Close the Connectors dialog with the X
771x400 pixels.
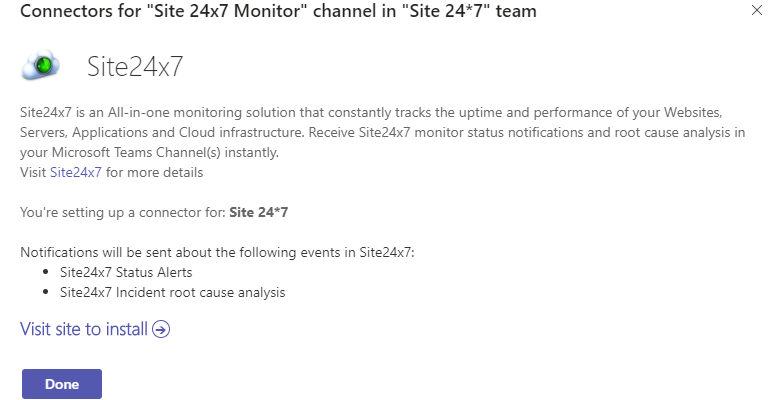tap(756, 10)
